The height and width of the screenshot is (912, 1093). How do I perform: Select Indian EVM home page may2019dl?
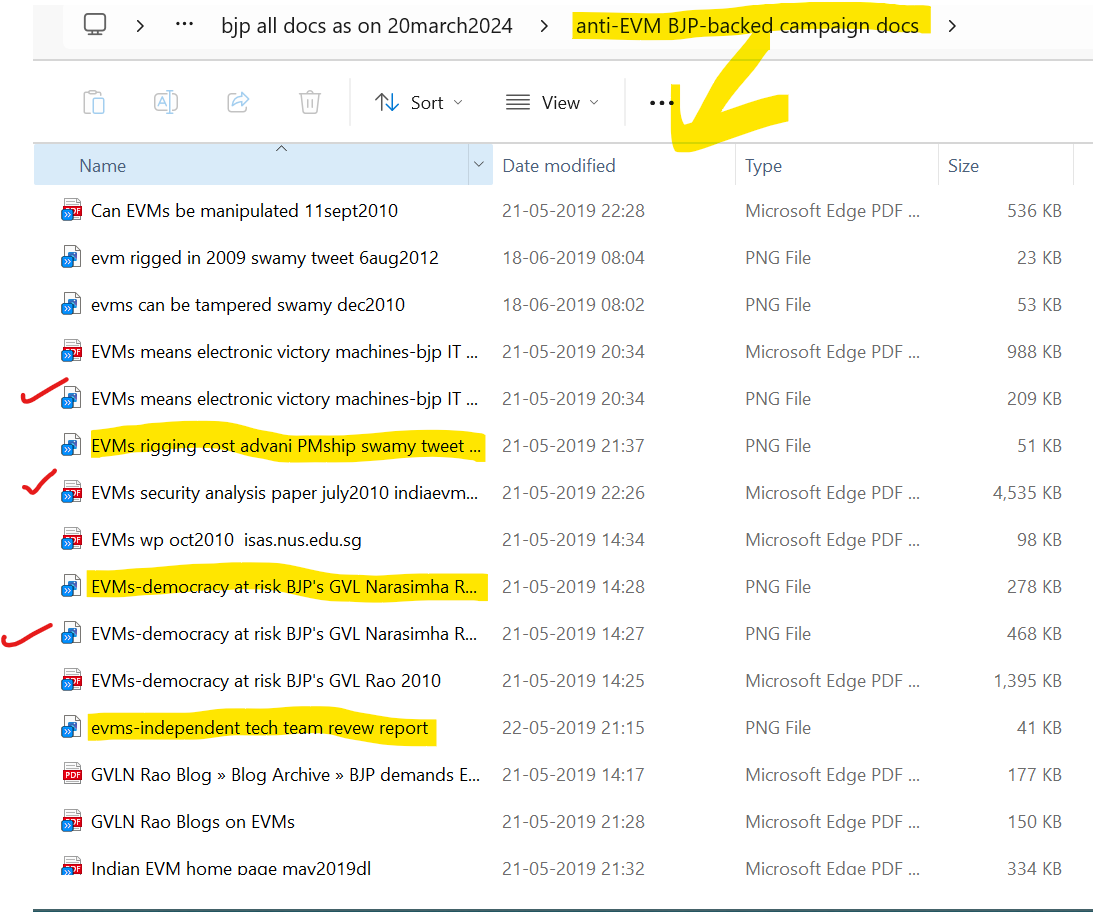pyautogui.click(x=231, y=868)
